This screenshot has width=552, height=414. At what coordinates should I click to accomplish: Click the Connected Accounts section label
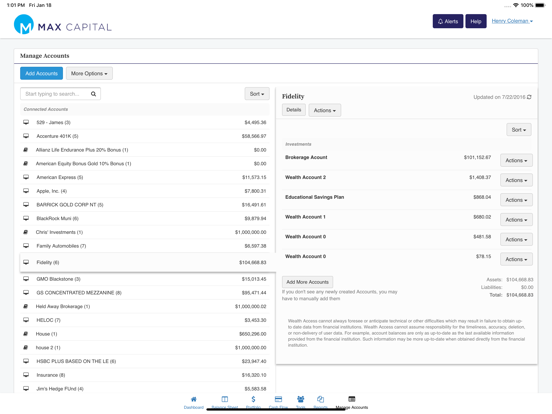click(46, 109)
